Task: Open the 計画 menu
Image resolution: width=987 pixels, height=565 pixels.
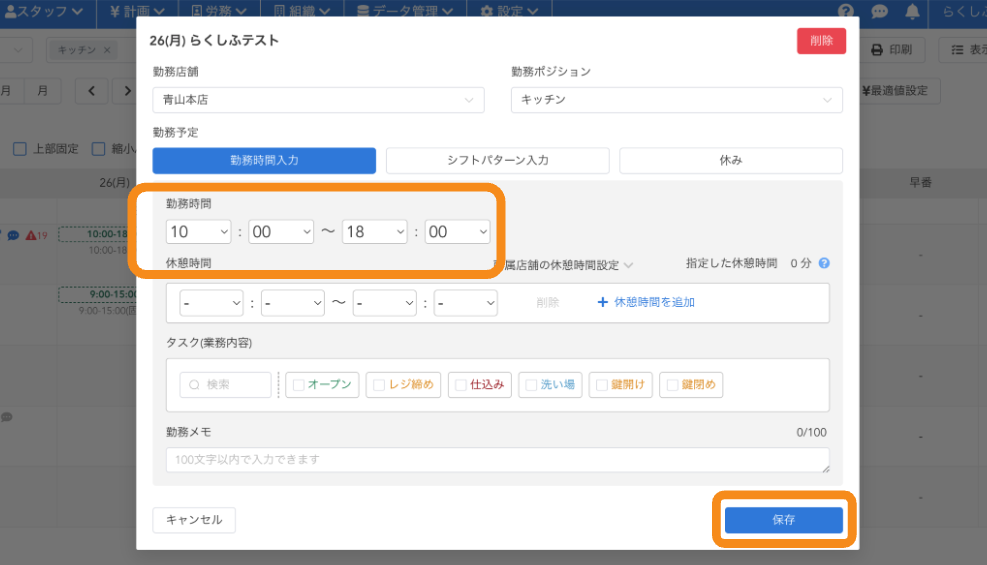Action: (137, 11)
